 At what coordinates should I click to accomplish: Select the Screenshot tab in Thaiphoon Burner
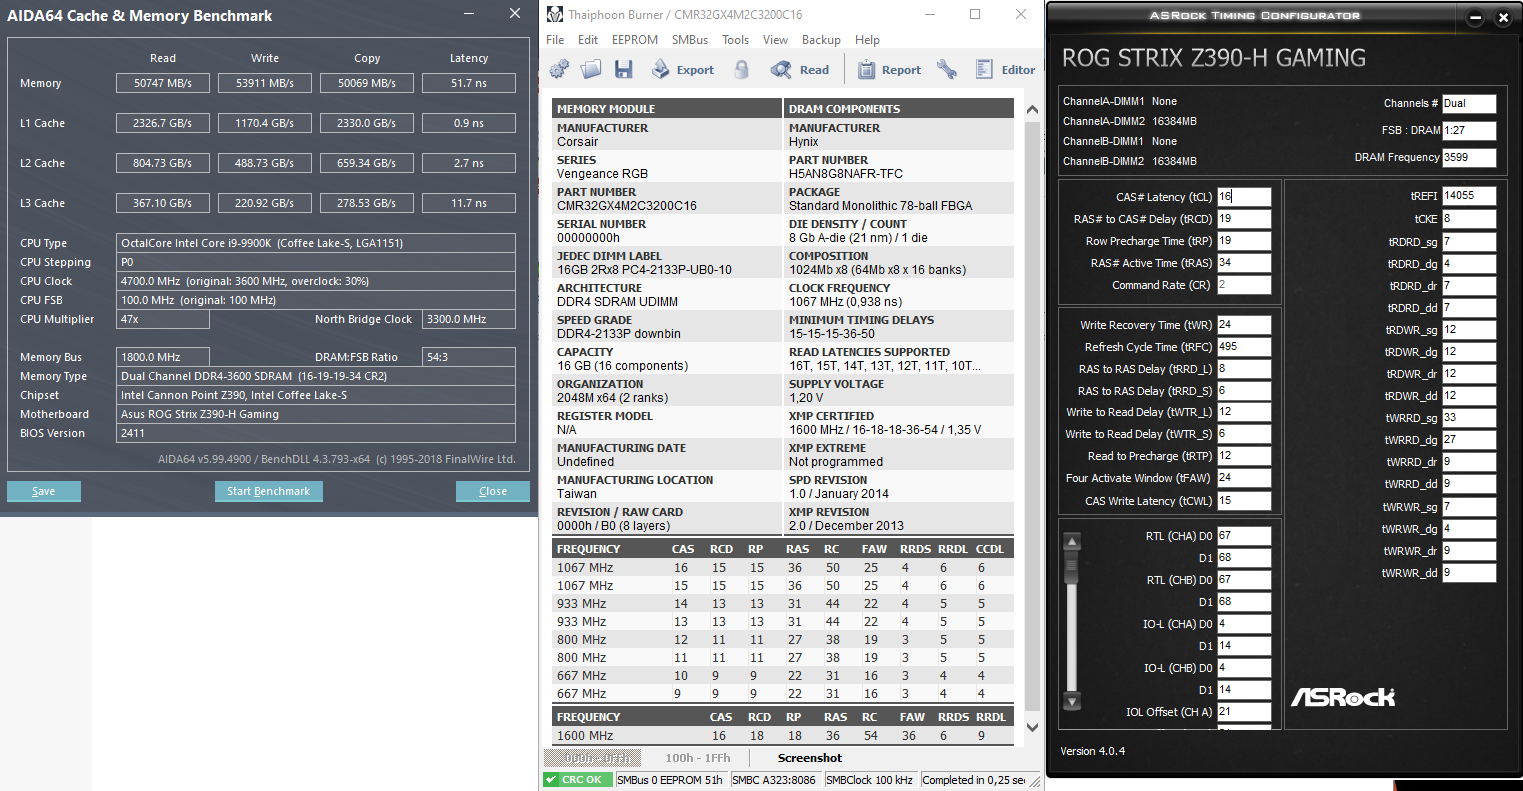pos(810,758)
